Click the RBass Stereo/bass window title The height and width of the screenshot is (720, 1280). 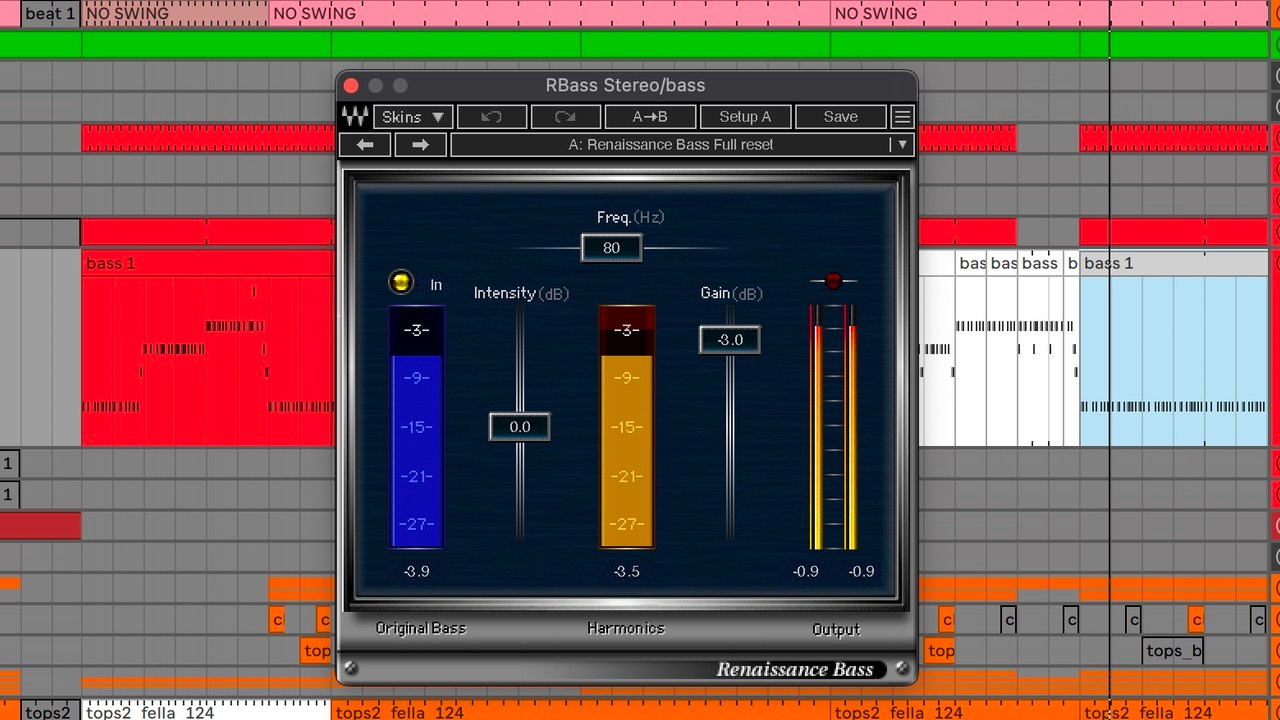tap(626, 86)
